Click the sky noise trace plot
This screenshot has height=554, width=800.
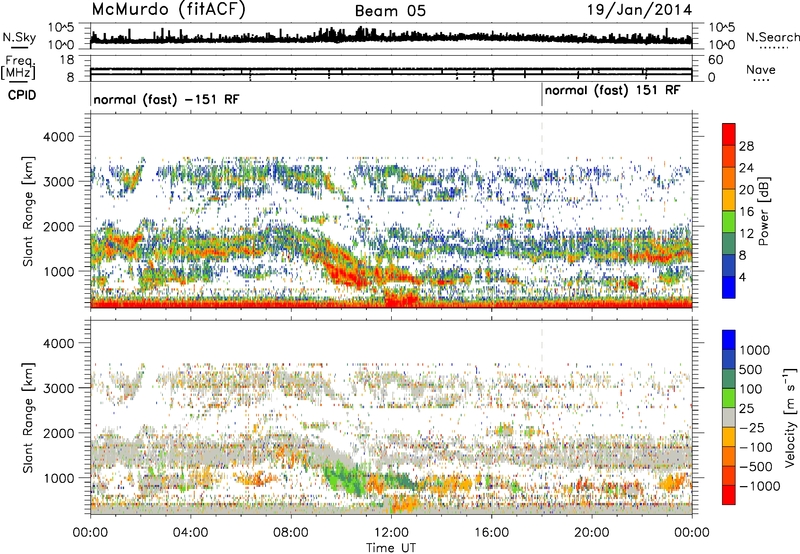click(x=391, y=36)
